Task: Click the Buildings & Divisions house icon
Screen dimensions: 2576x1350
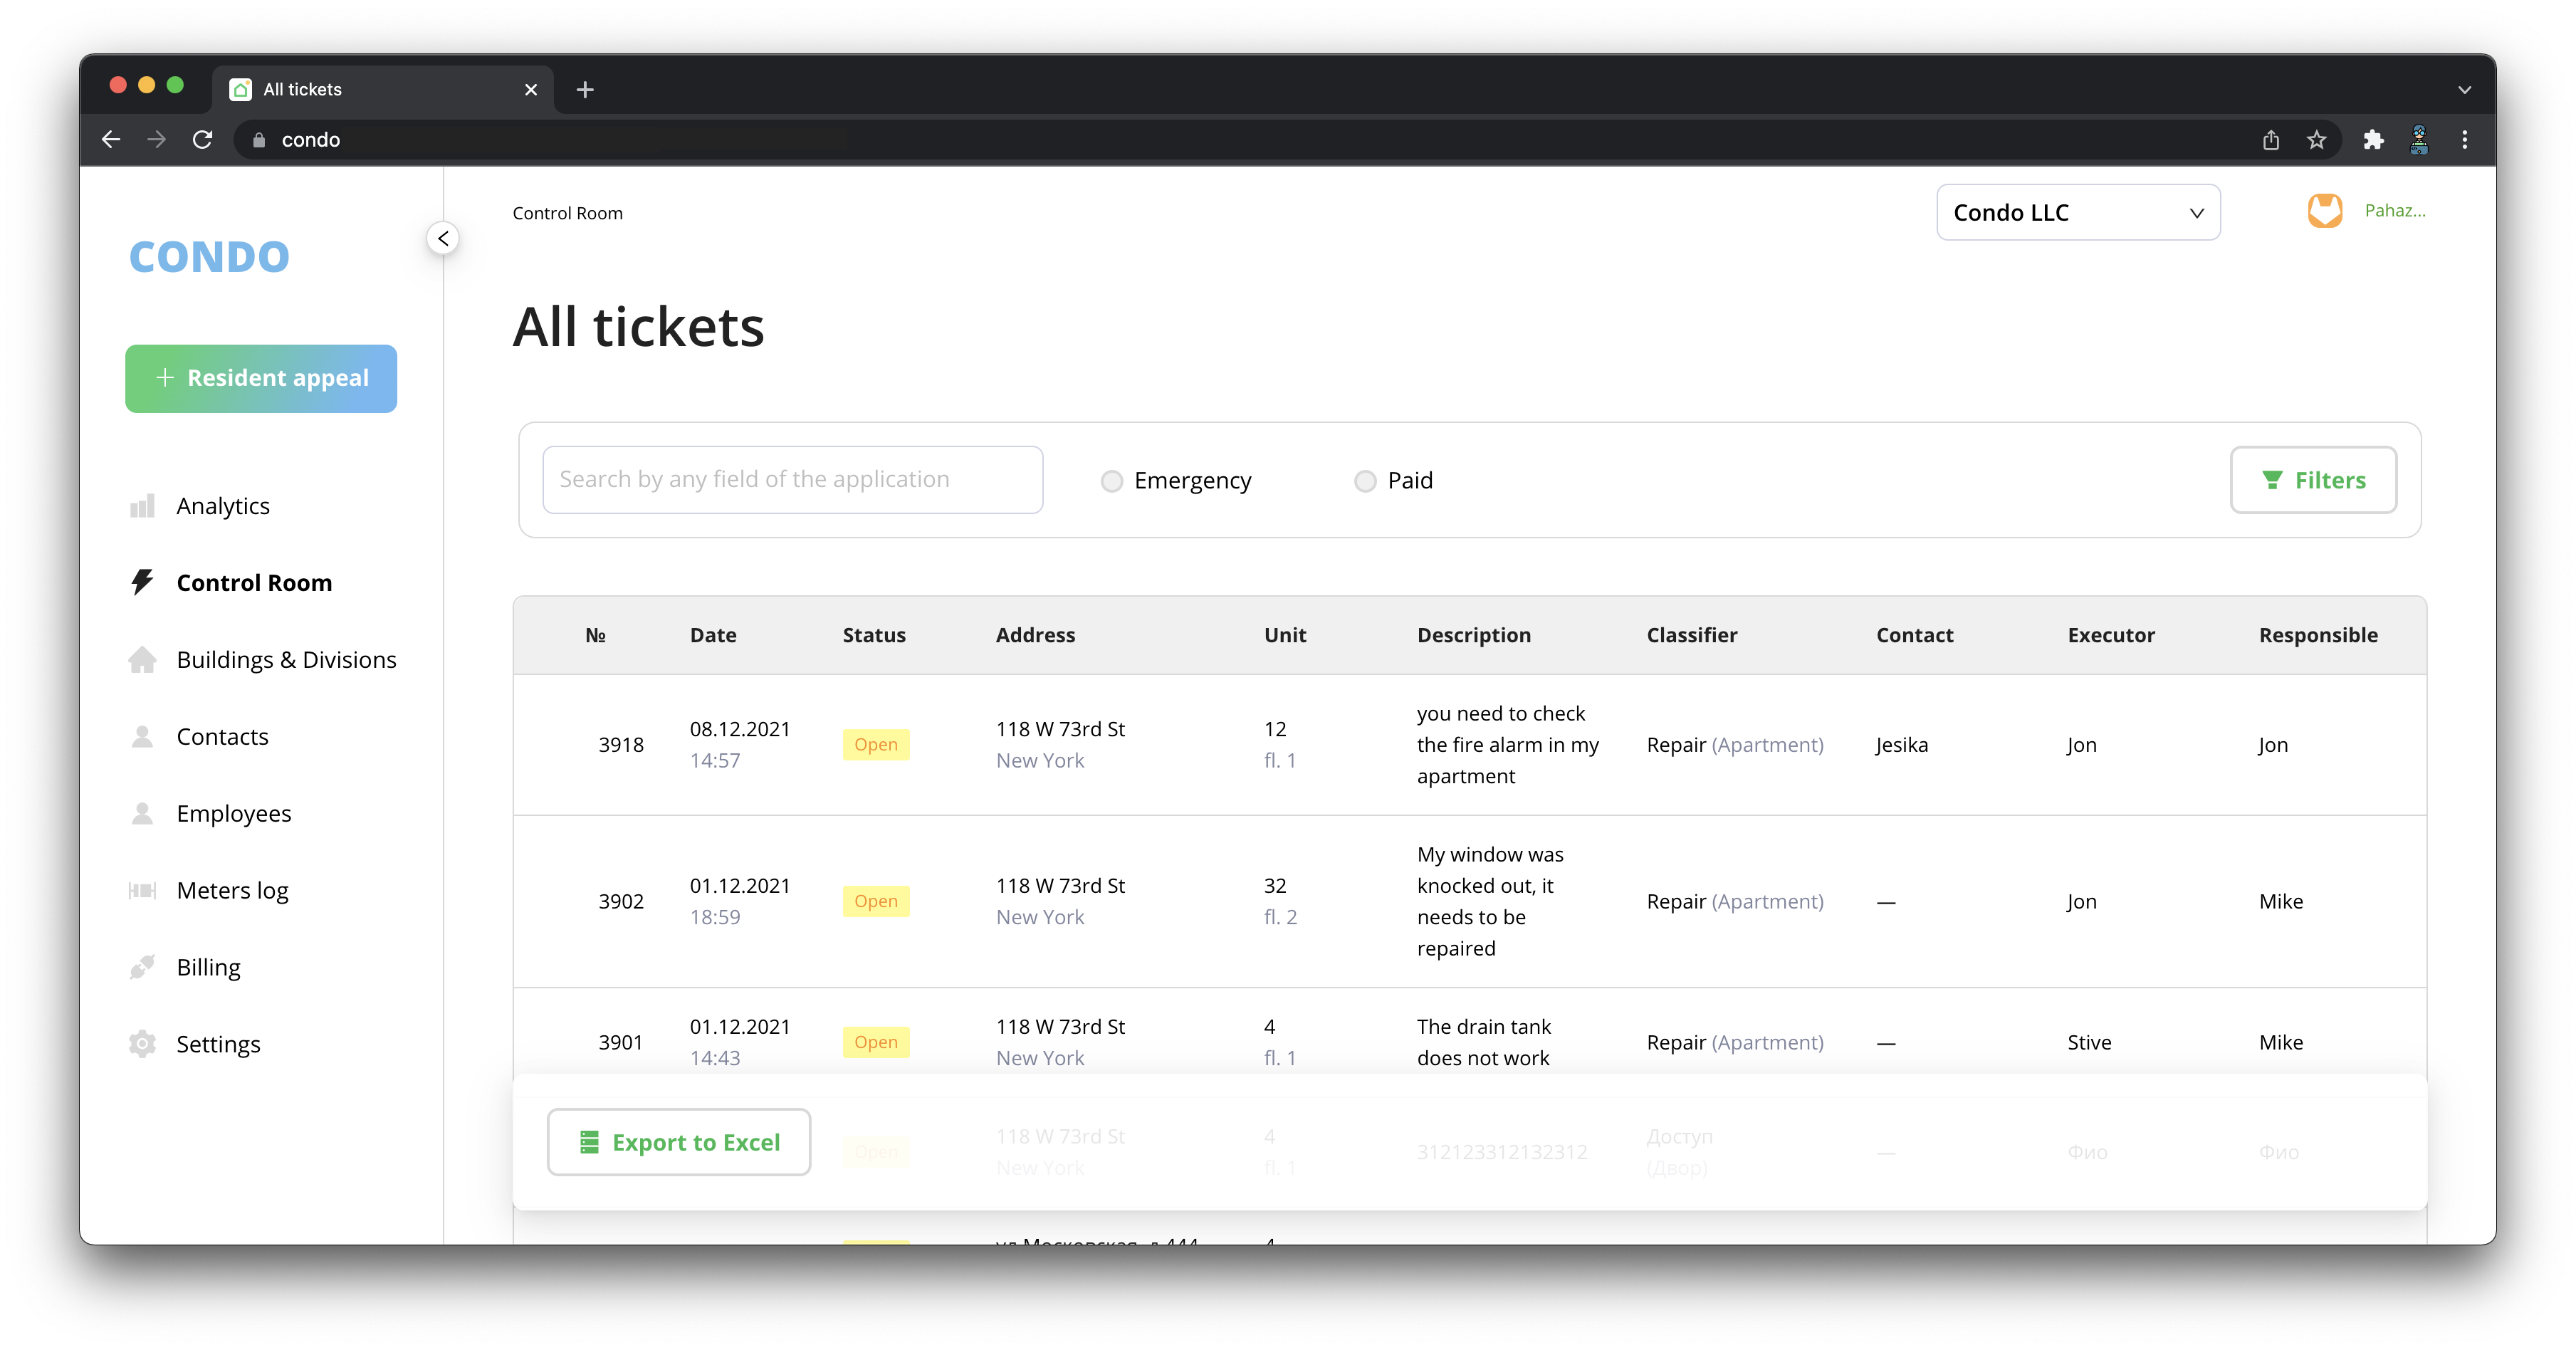Action: (x=142, y=660)
